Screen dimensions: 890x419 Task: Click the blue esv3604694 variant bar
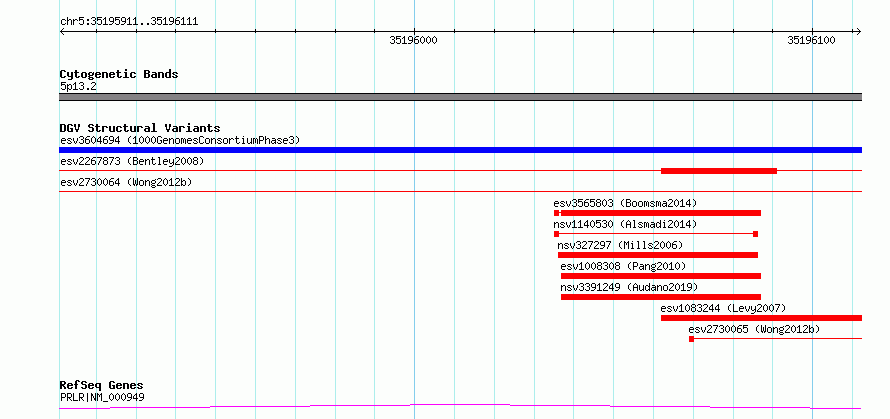point(460,150)
